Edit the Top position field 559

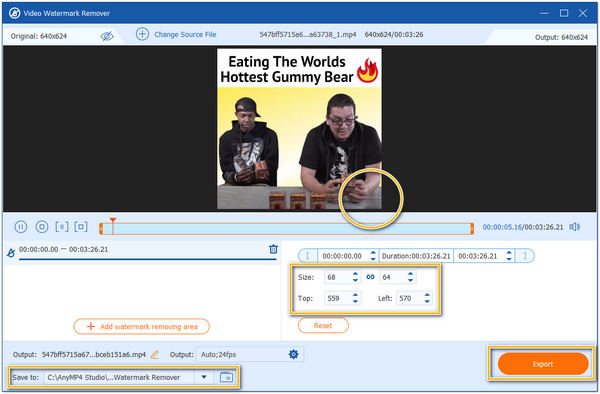point(337,298)
